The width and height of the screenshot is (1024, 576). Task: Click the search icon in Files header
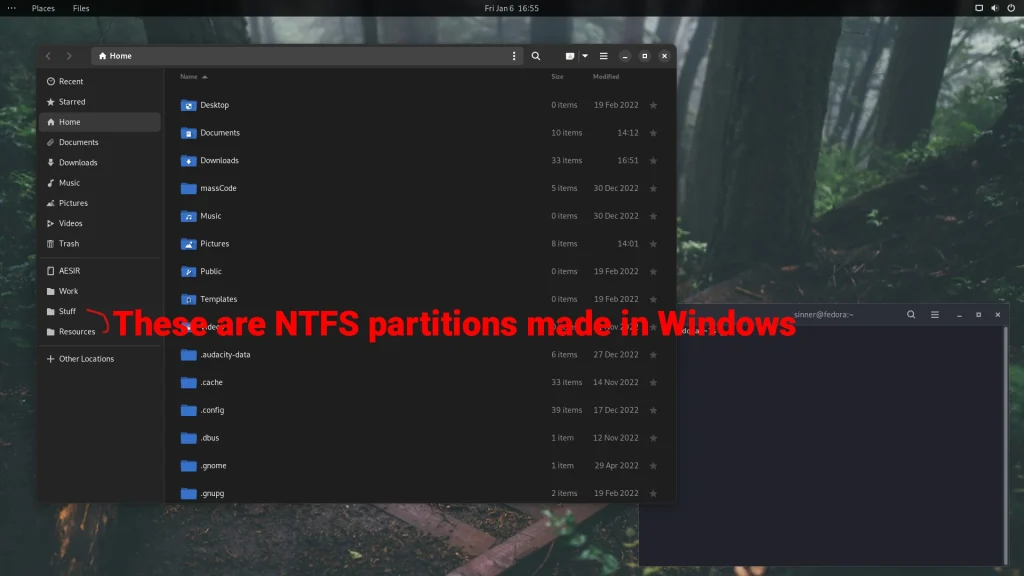tap(536, 56)
